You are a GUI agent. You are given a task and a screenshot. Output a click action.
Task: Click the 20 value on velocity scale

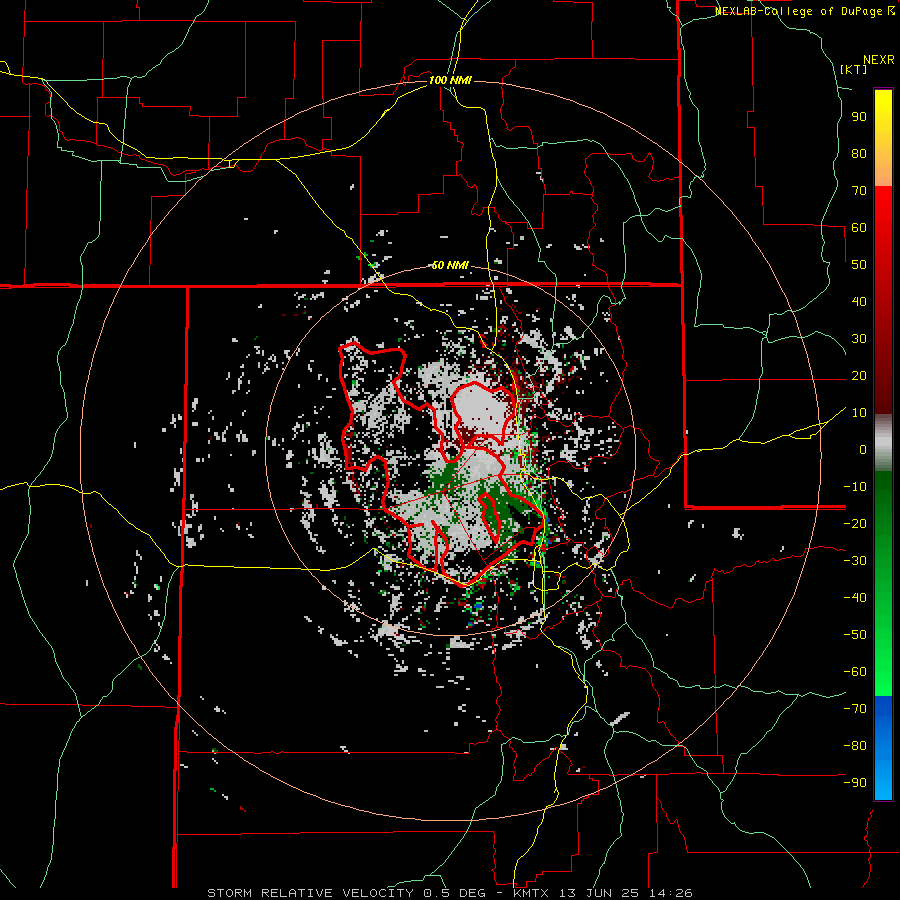(x=859, y=376)
